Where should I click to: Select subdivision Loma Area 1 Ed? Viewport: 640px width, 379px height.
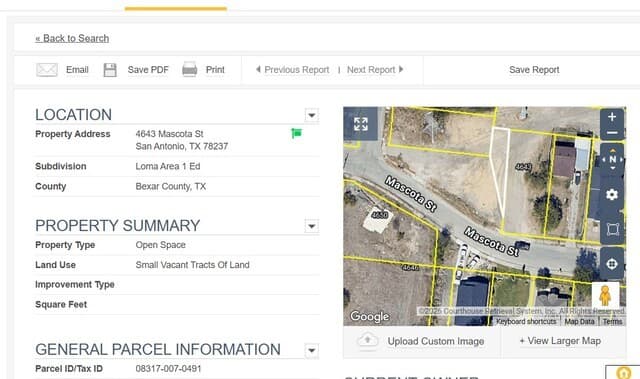168,166
